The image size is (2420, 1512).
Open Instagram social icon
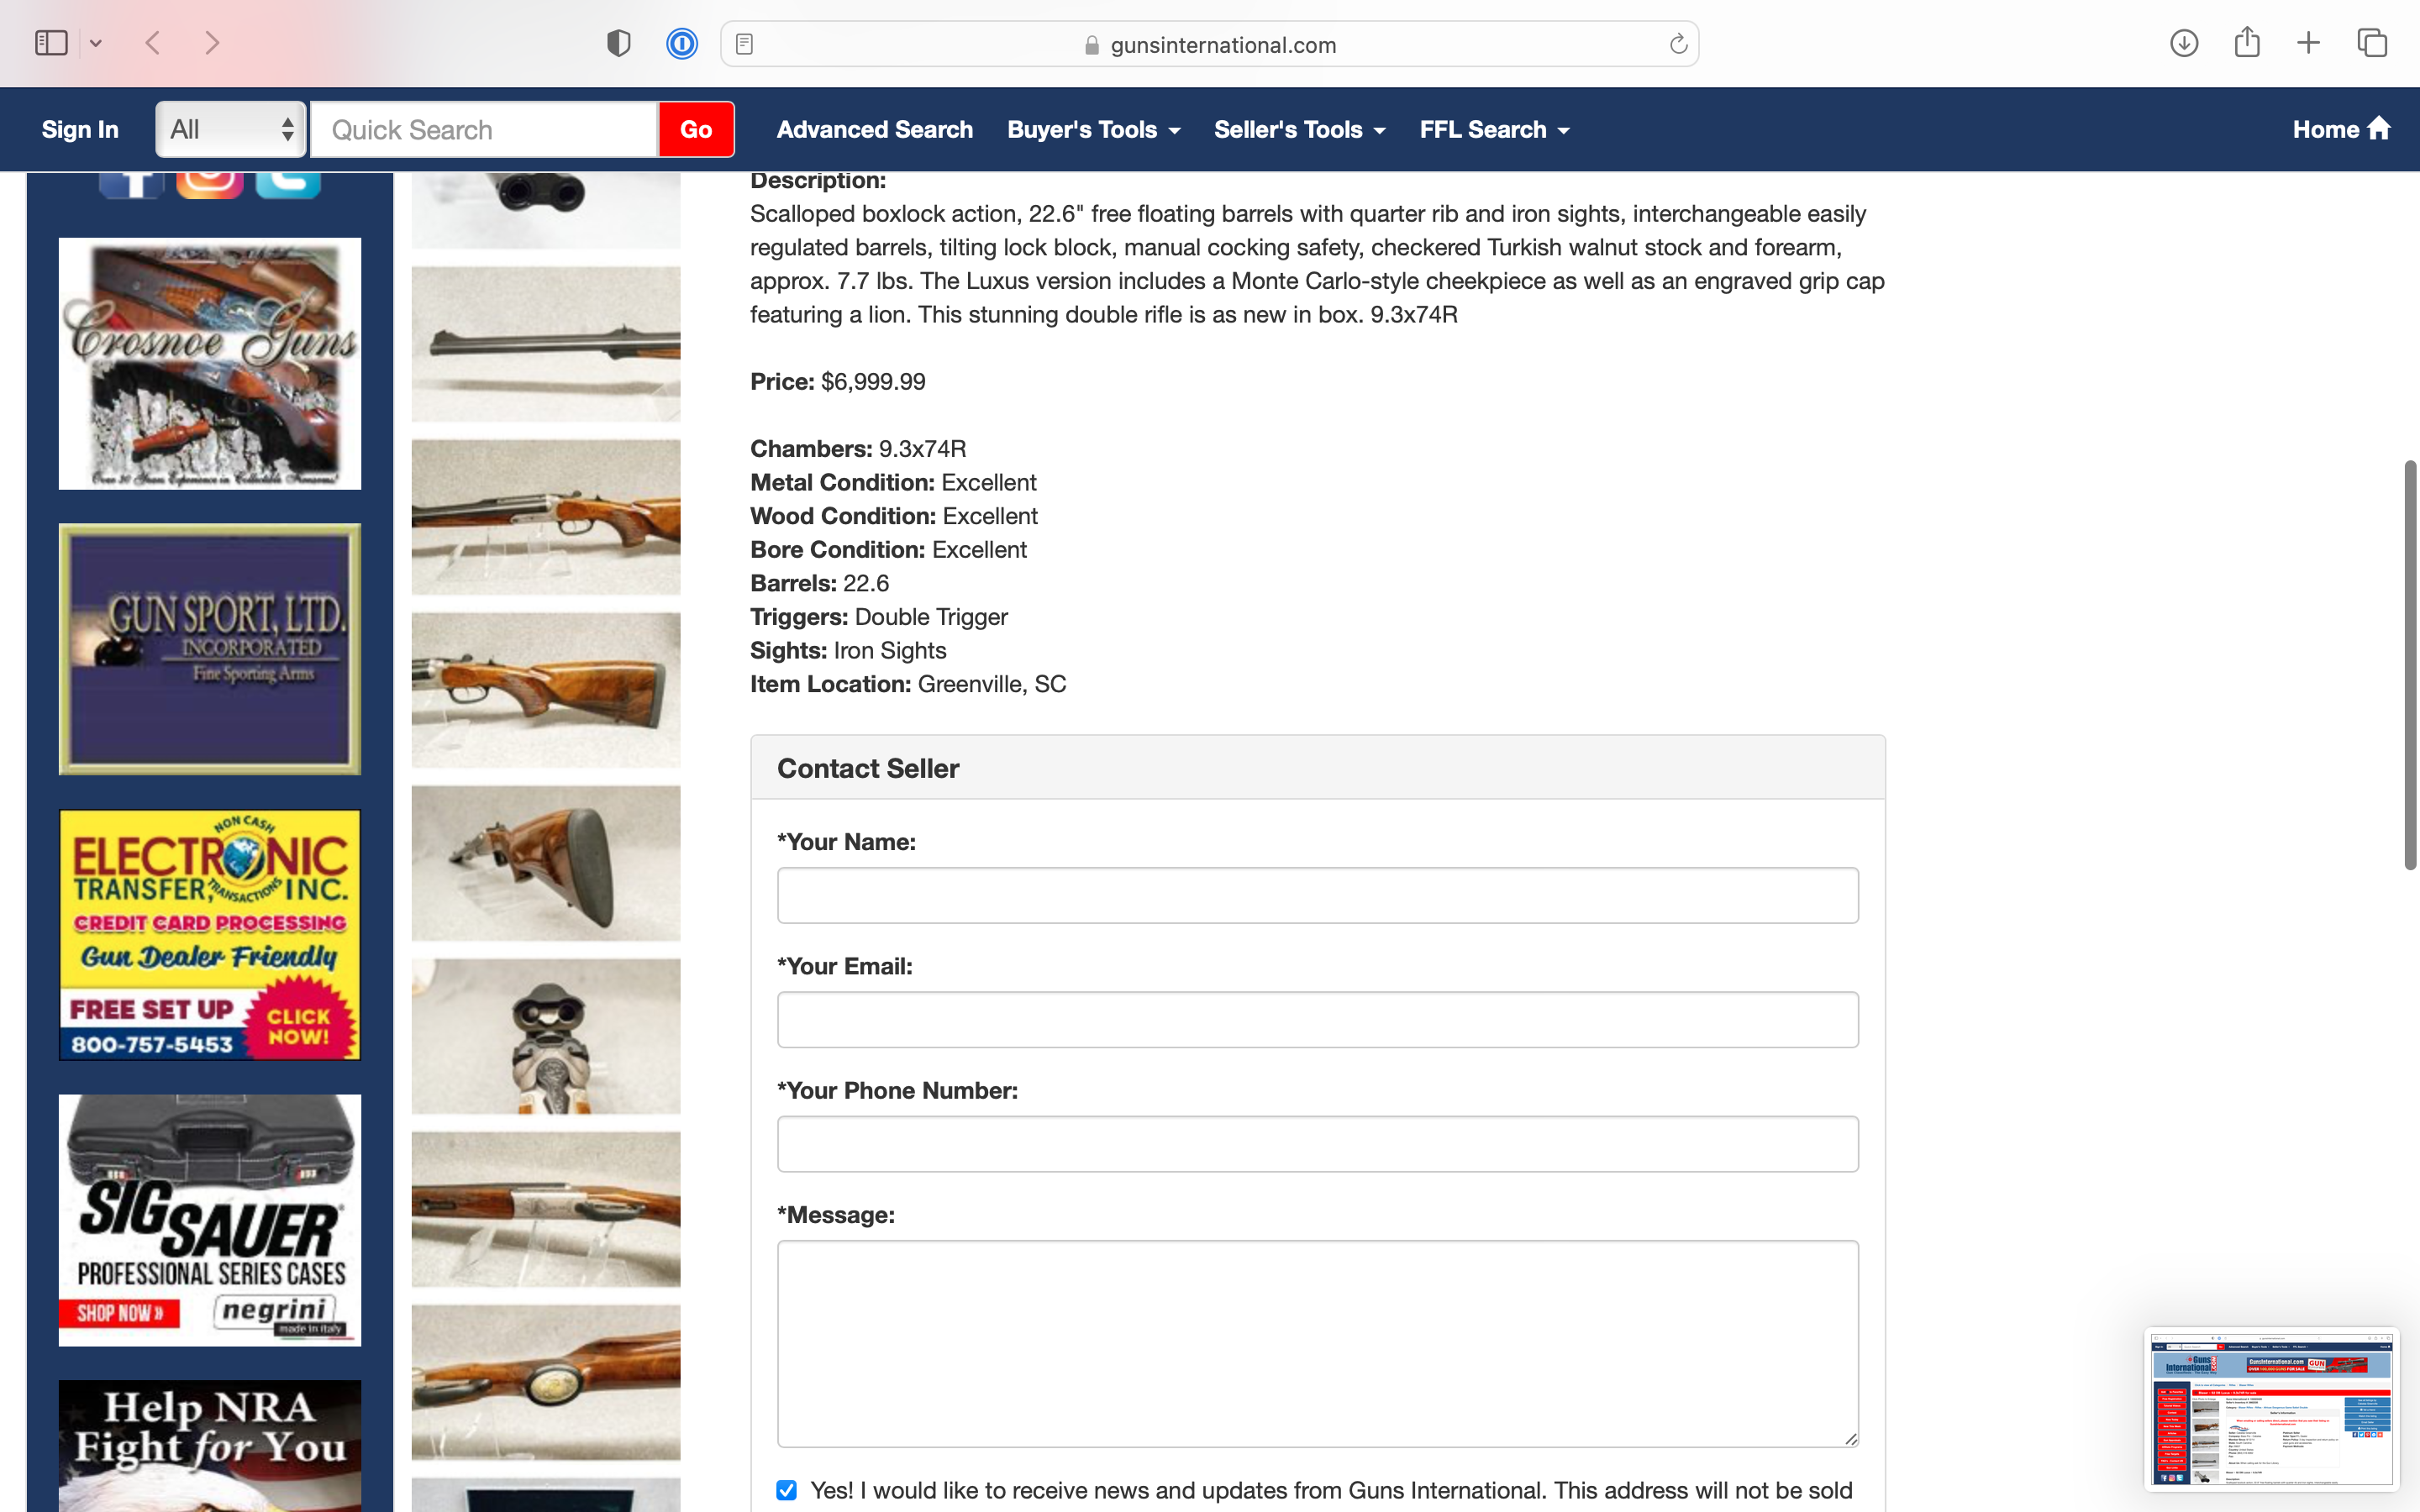click(210, 184)
